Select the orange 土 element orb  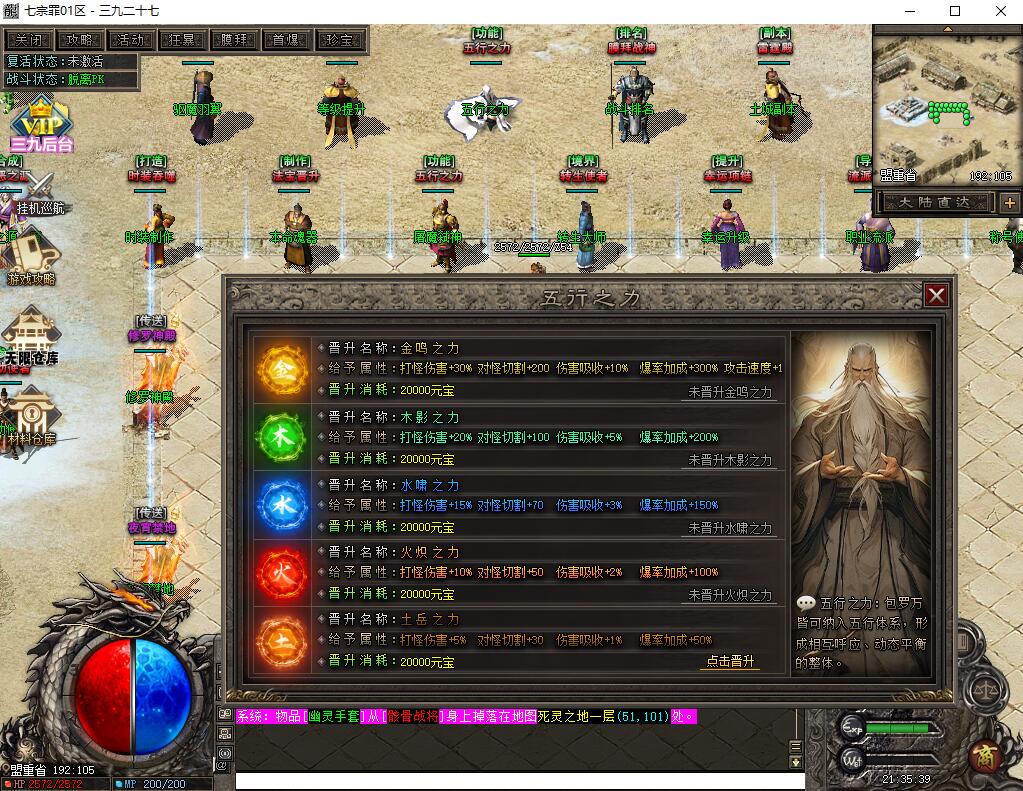(282, 641)
